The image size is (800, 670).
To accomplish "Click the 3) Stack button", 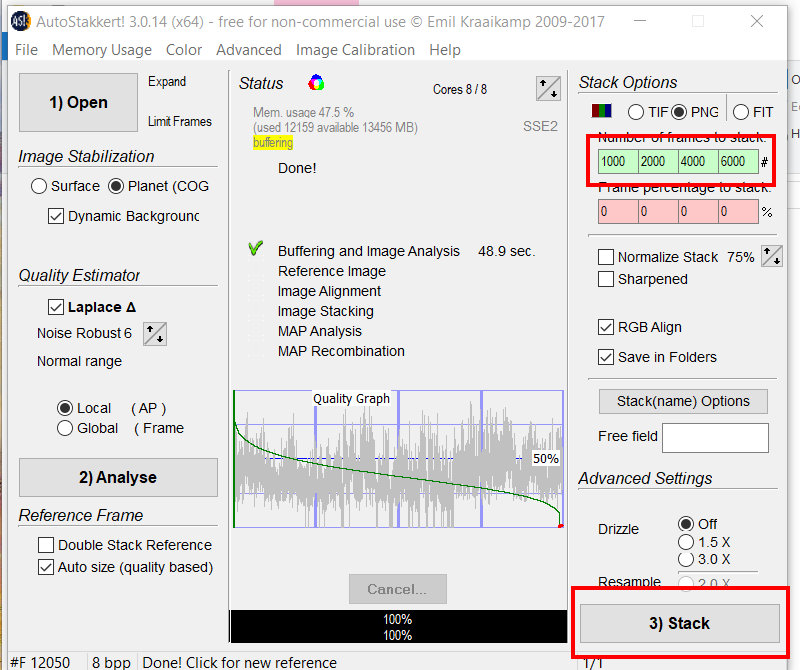I will click(680, 624).
